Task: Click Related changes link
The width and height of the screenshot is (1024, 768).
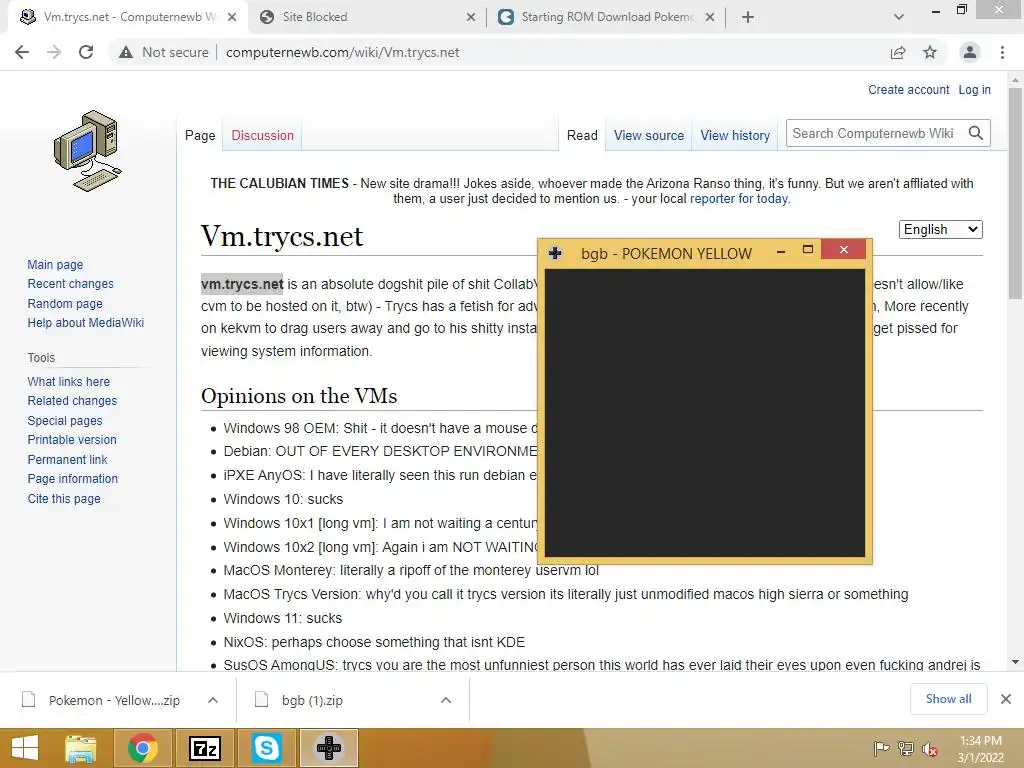Action: (72, 400)
